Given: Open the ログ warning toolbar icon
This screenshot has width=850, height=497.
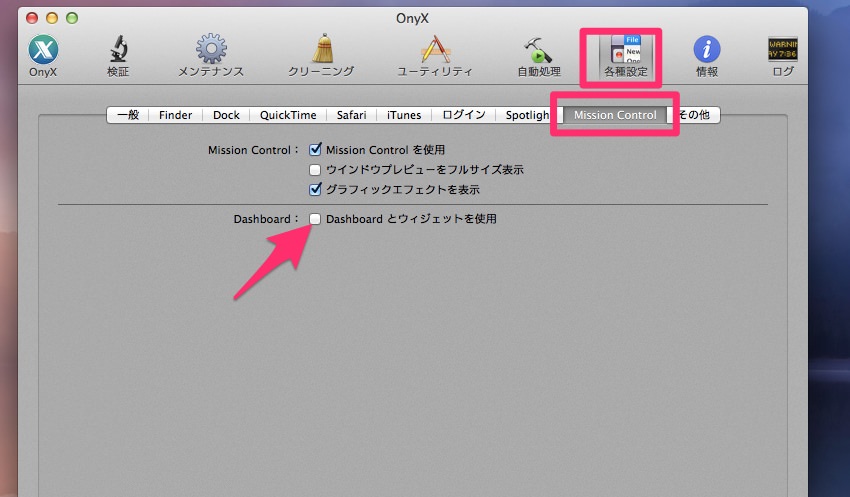Looking at the screenshot, I should click(783, 55).
